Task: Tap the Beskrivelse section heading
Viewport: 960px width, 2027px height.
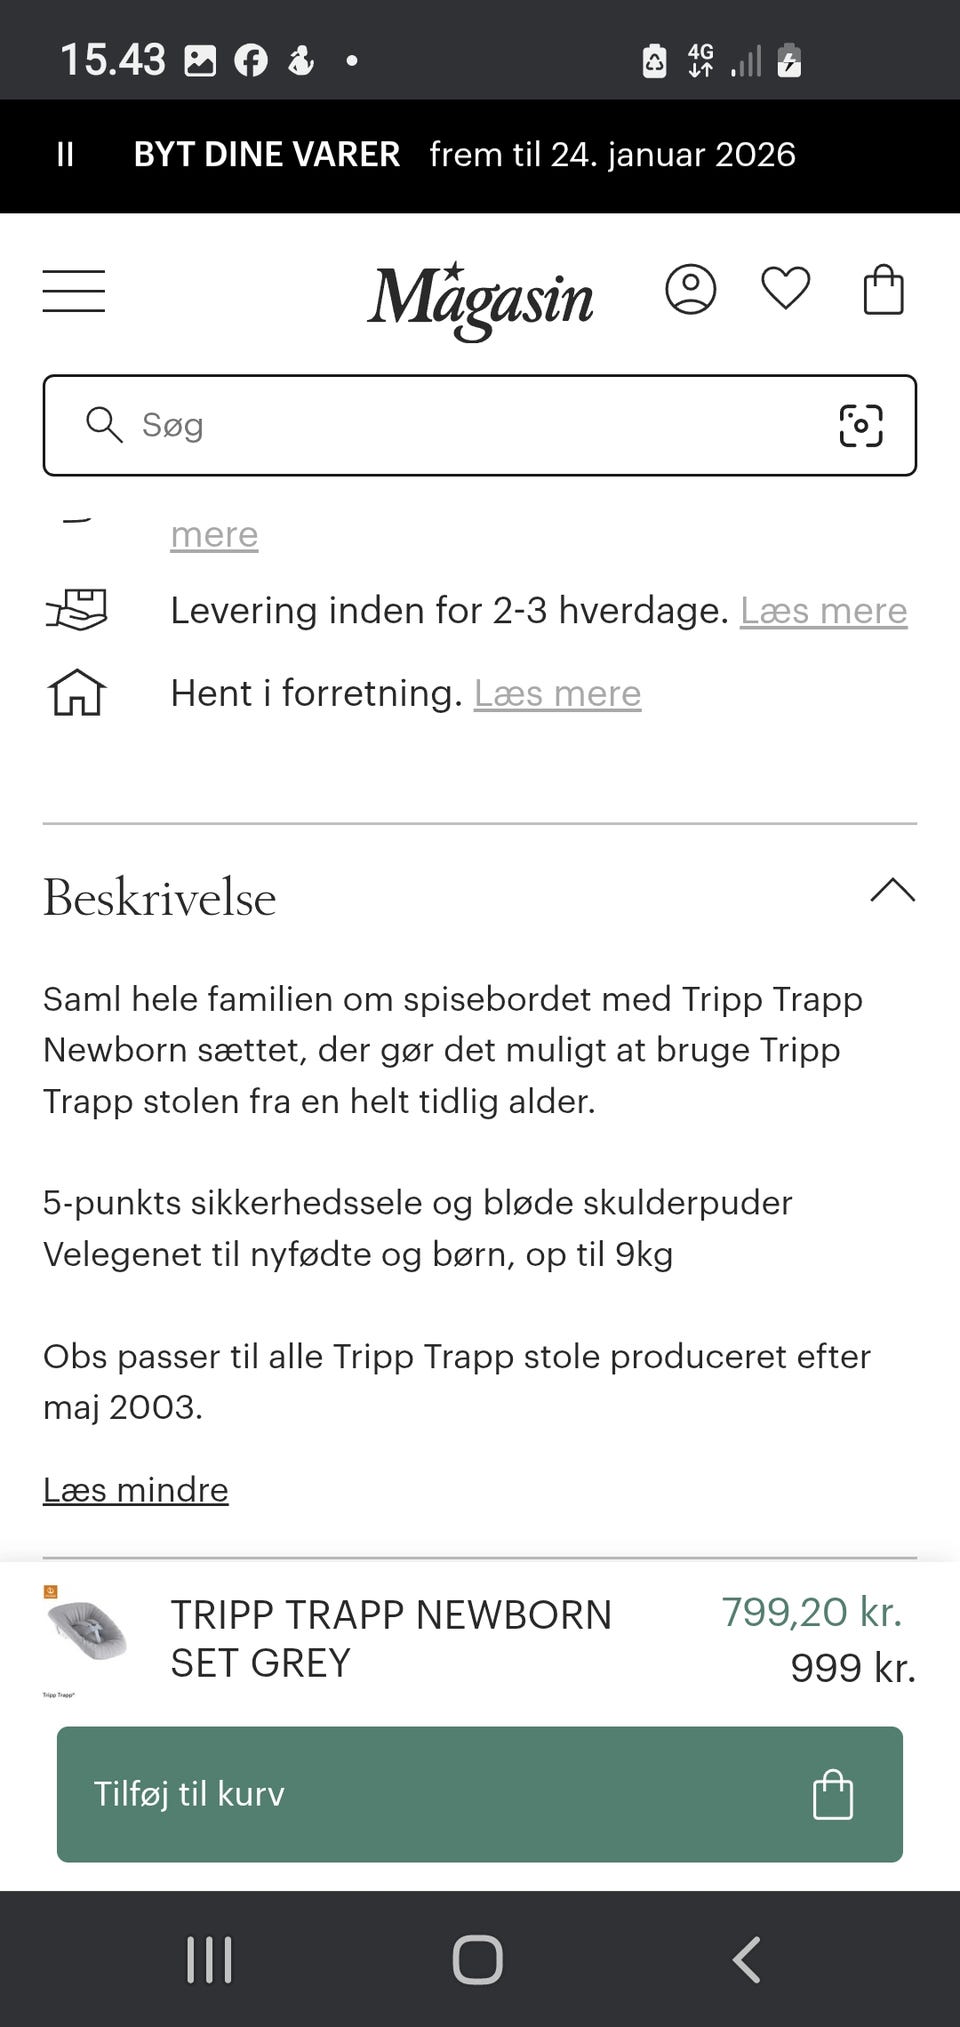Action: tap(160, 897)
